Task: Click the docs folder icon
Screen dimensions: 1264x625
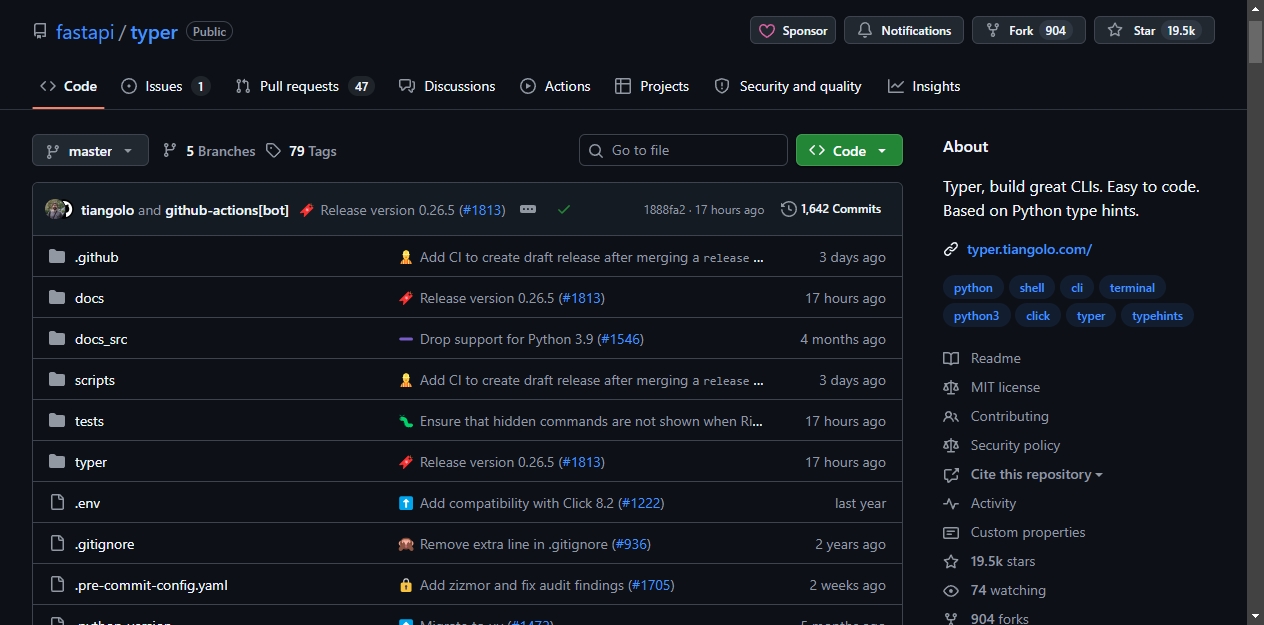Action: tap(57, 298)
